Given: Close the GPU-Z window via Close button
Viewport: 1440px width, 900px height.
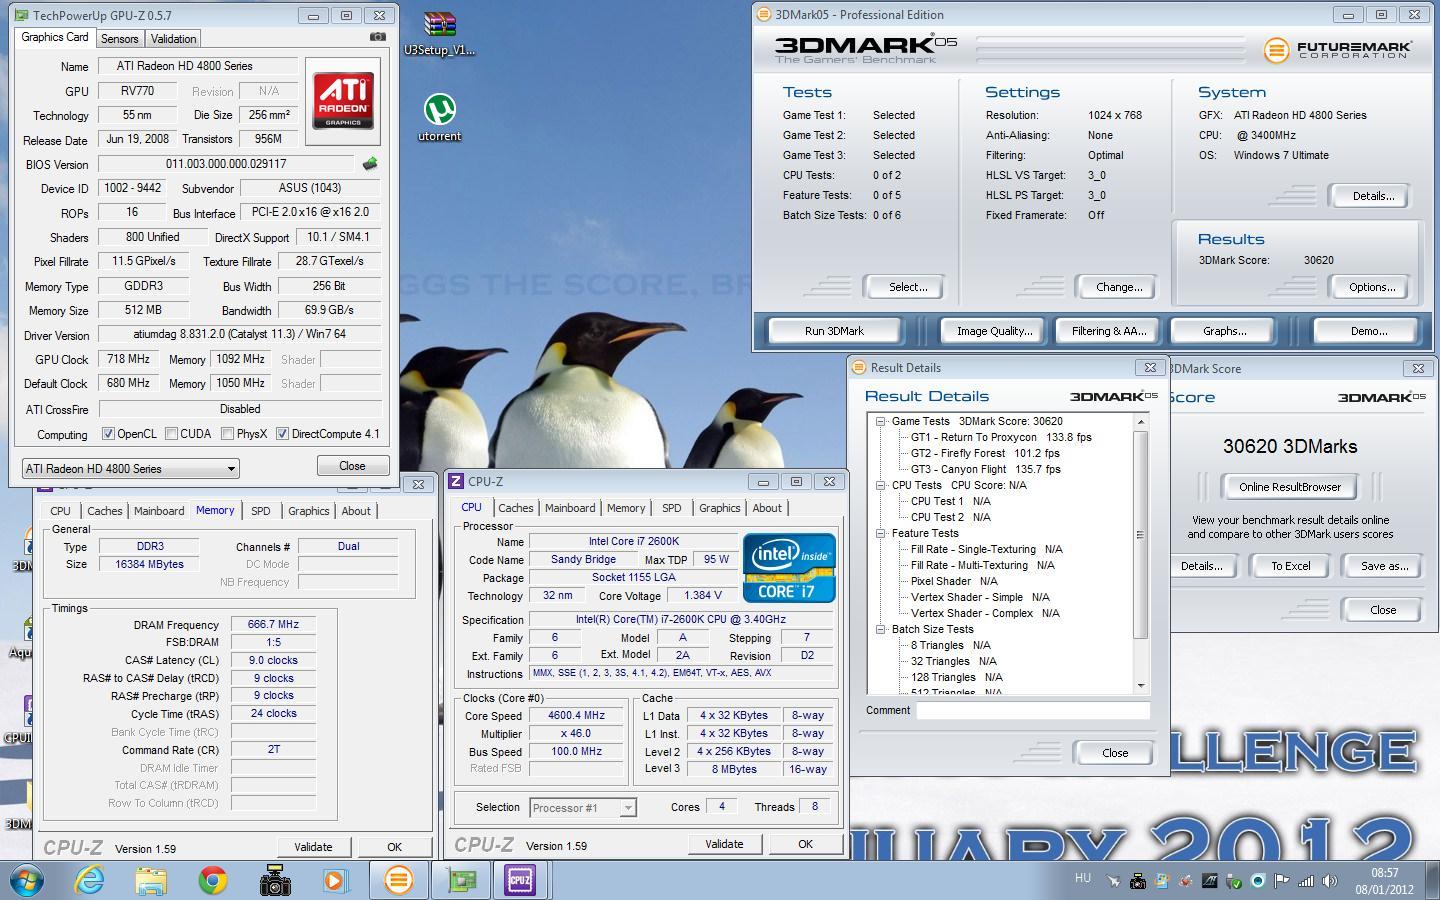Looking at the screenshot, I should (x=352, y=466).
